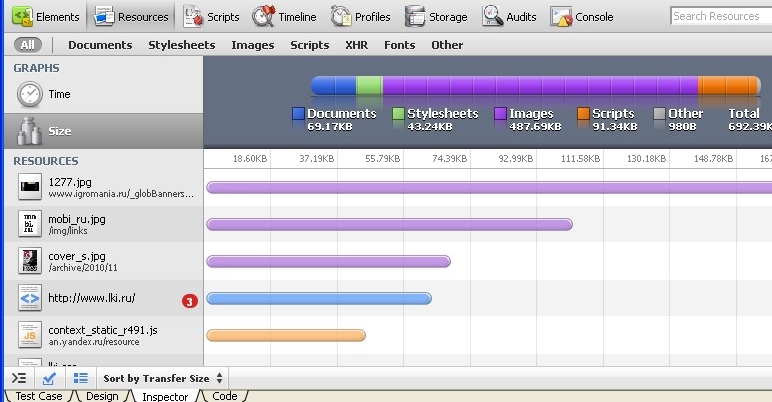772x402 pixels.
Task: Toggle the console drawer icon
Action: (18, 378)
